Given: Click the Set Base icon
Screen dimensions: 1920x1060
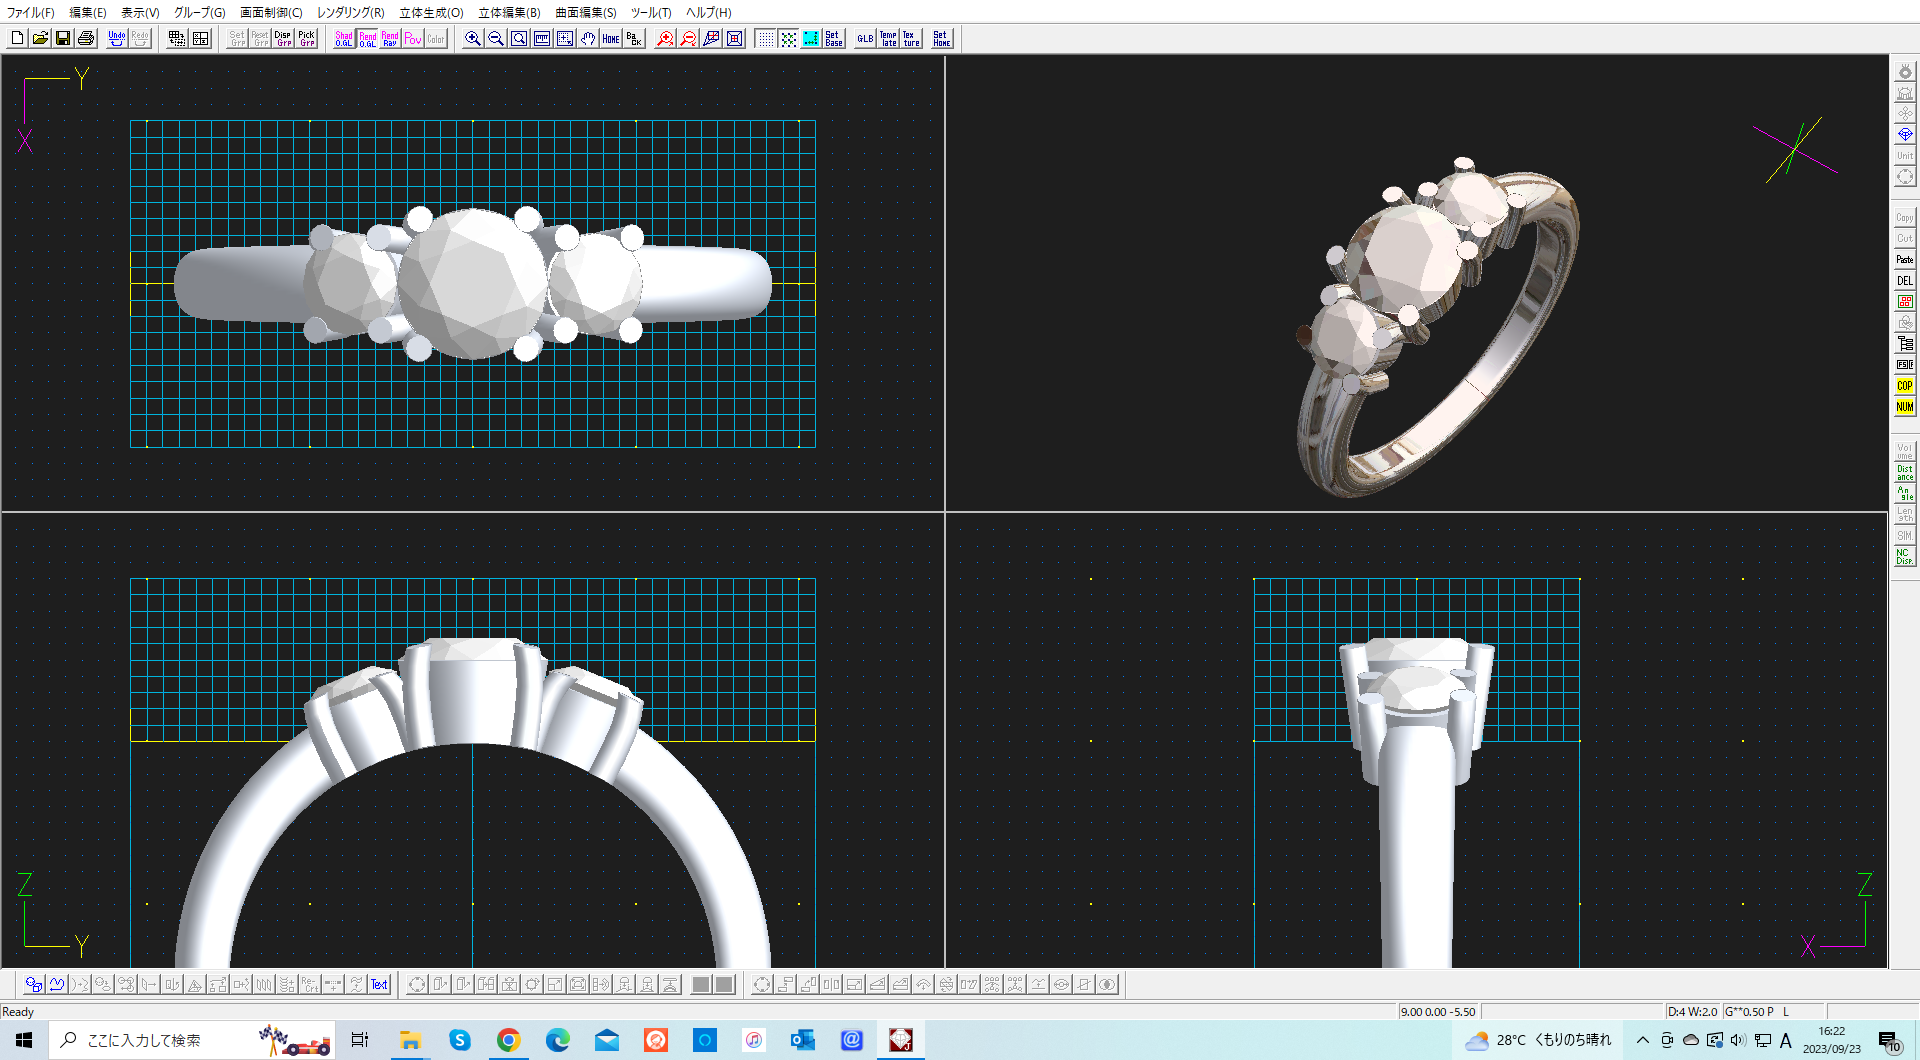Looking at the screenshot, I should tap(833, 38).
